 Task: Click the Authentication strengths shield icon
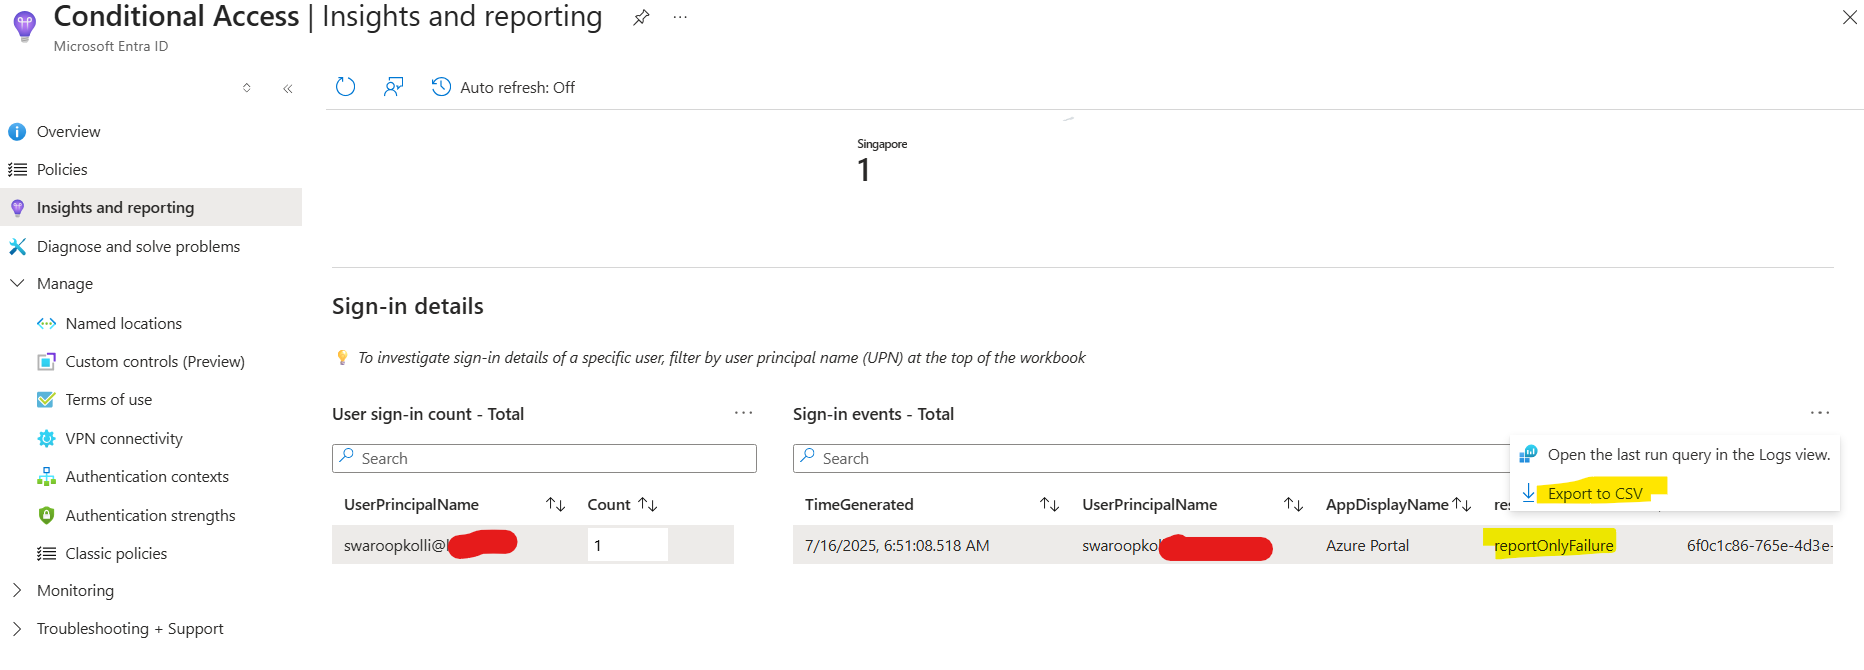coord(46,515)
